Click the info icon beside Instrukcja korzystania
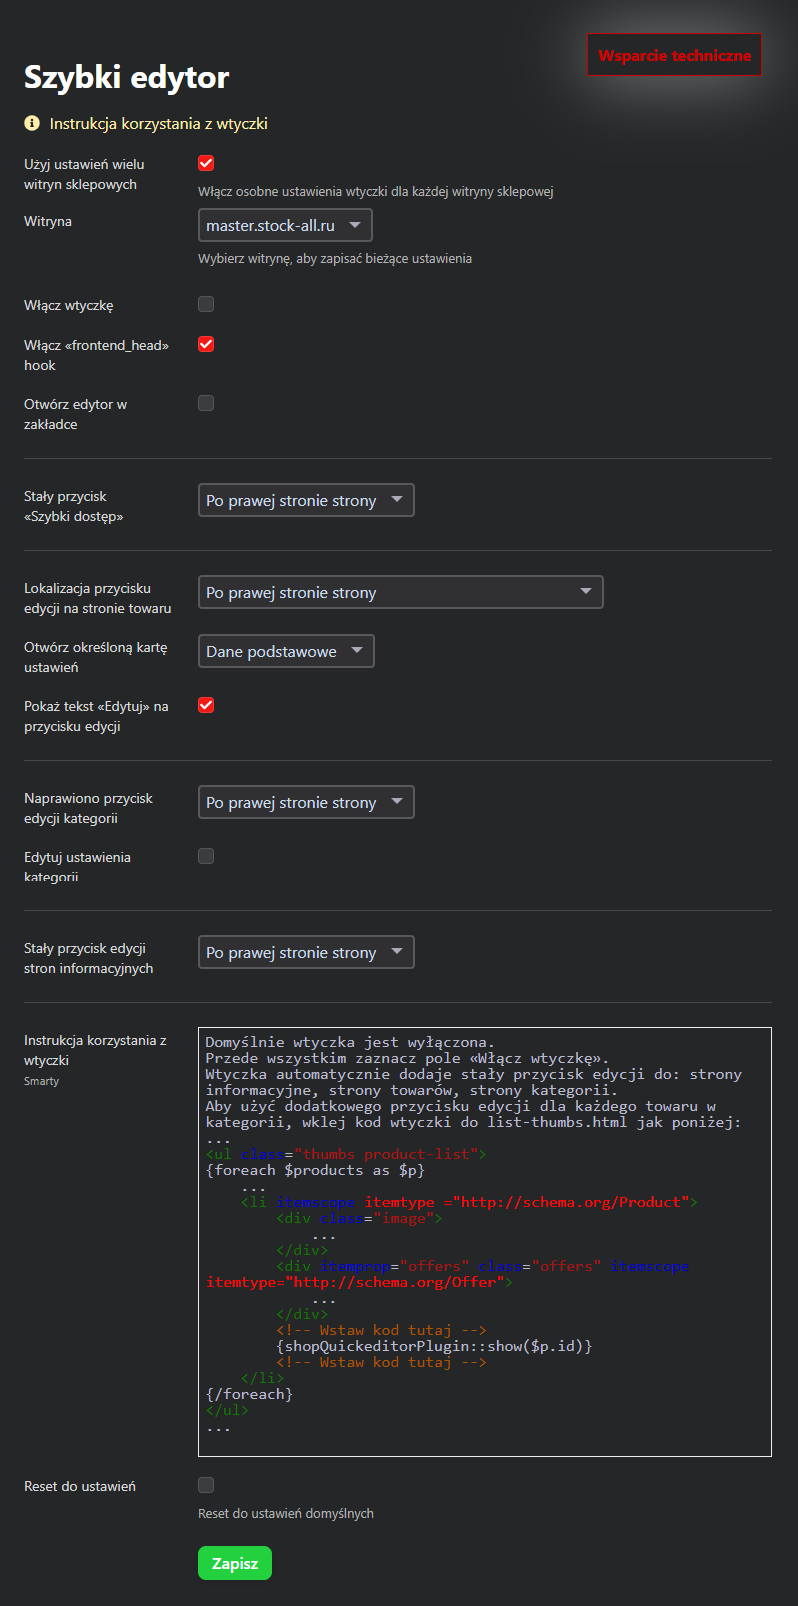 32,124
